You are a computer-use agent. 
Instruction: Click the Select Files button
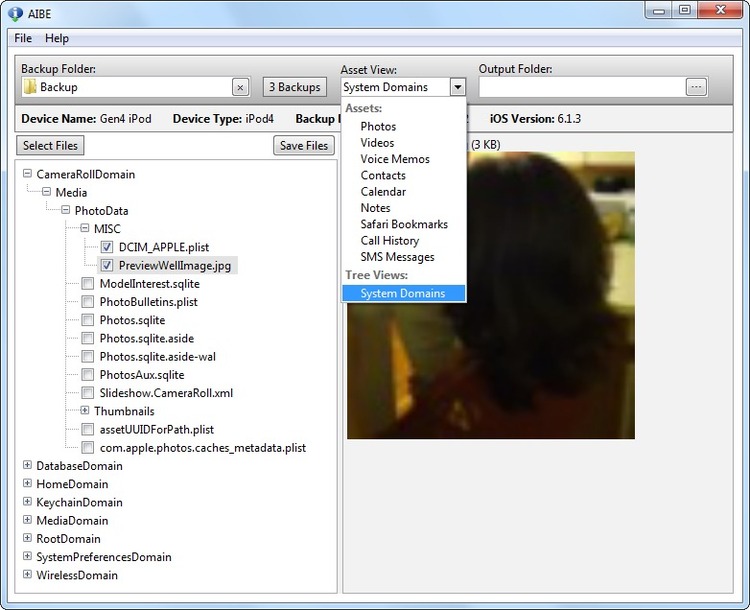(50, 145)
